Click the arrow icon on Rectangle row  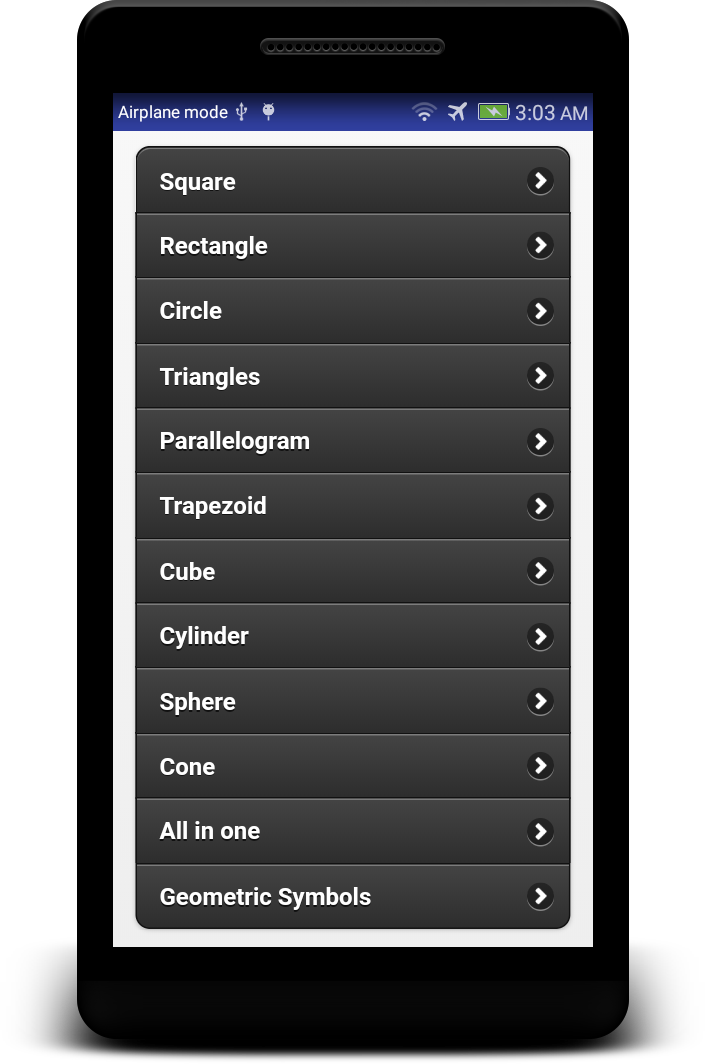point(540,245)
